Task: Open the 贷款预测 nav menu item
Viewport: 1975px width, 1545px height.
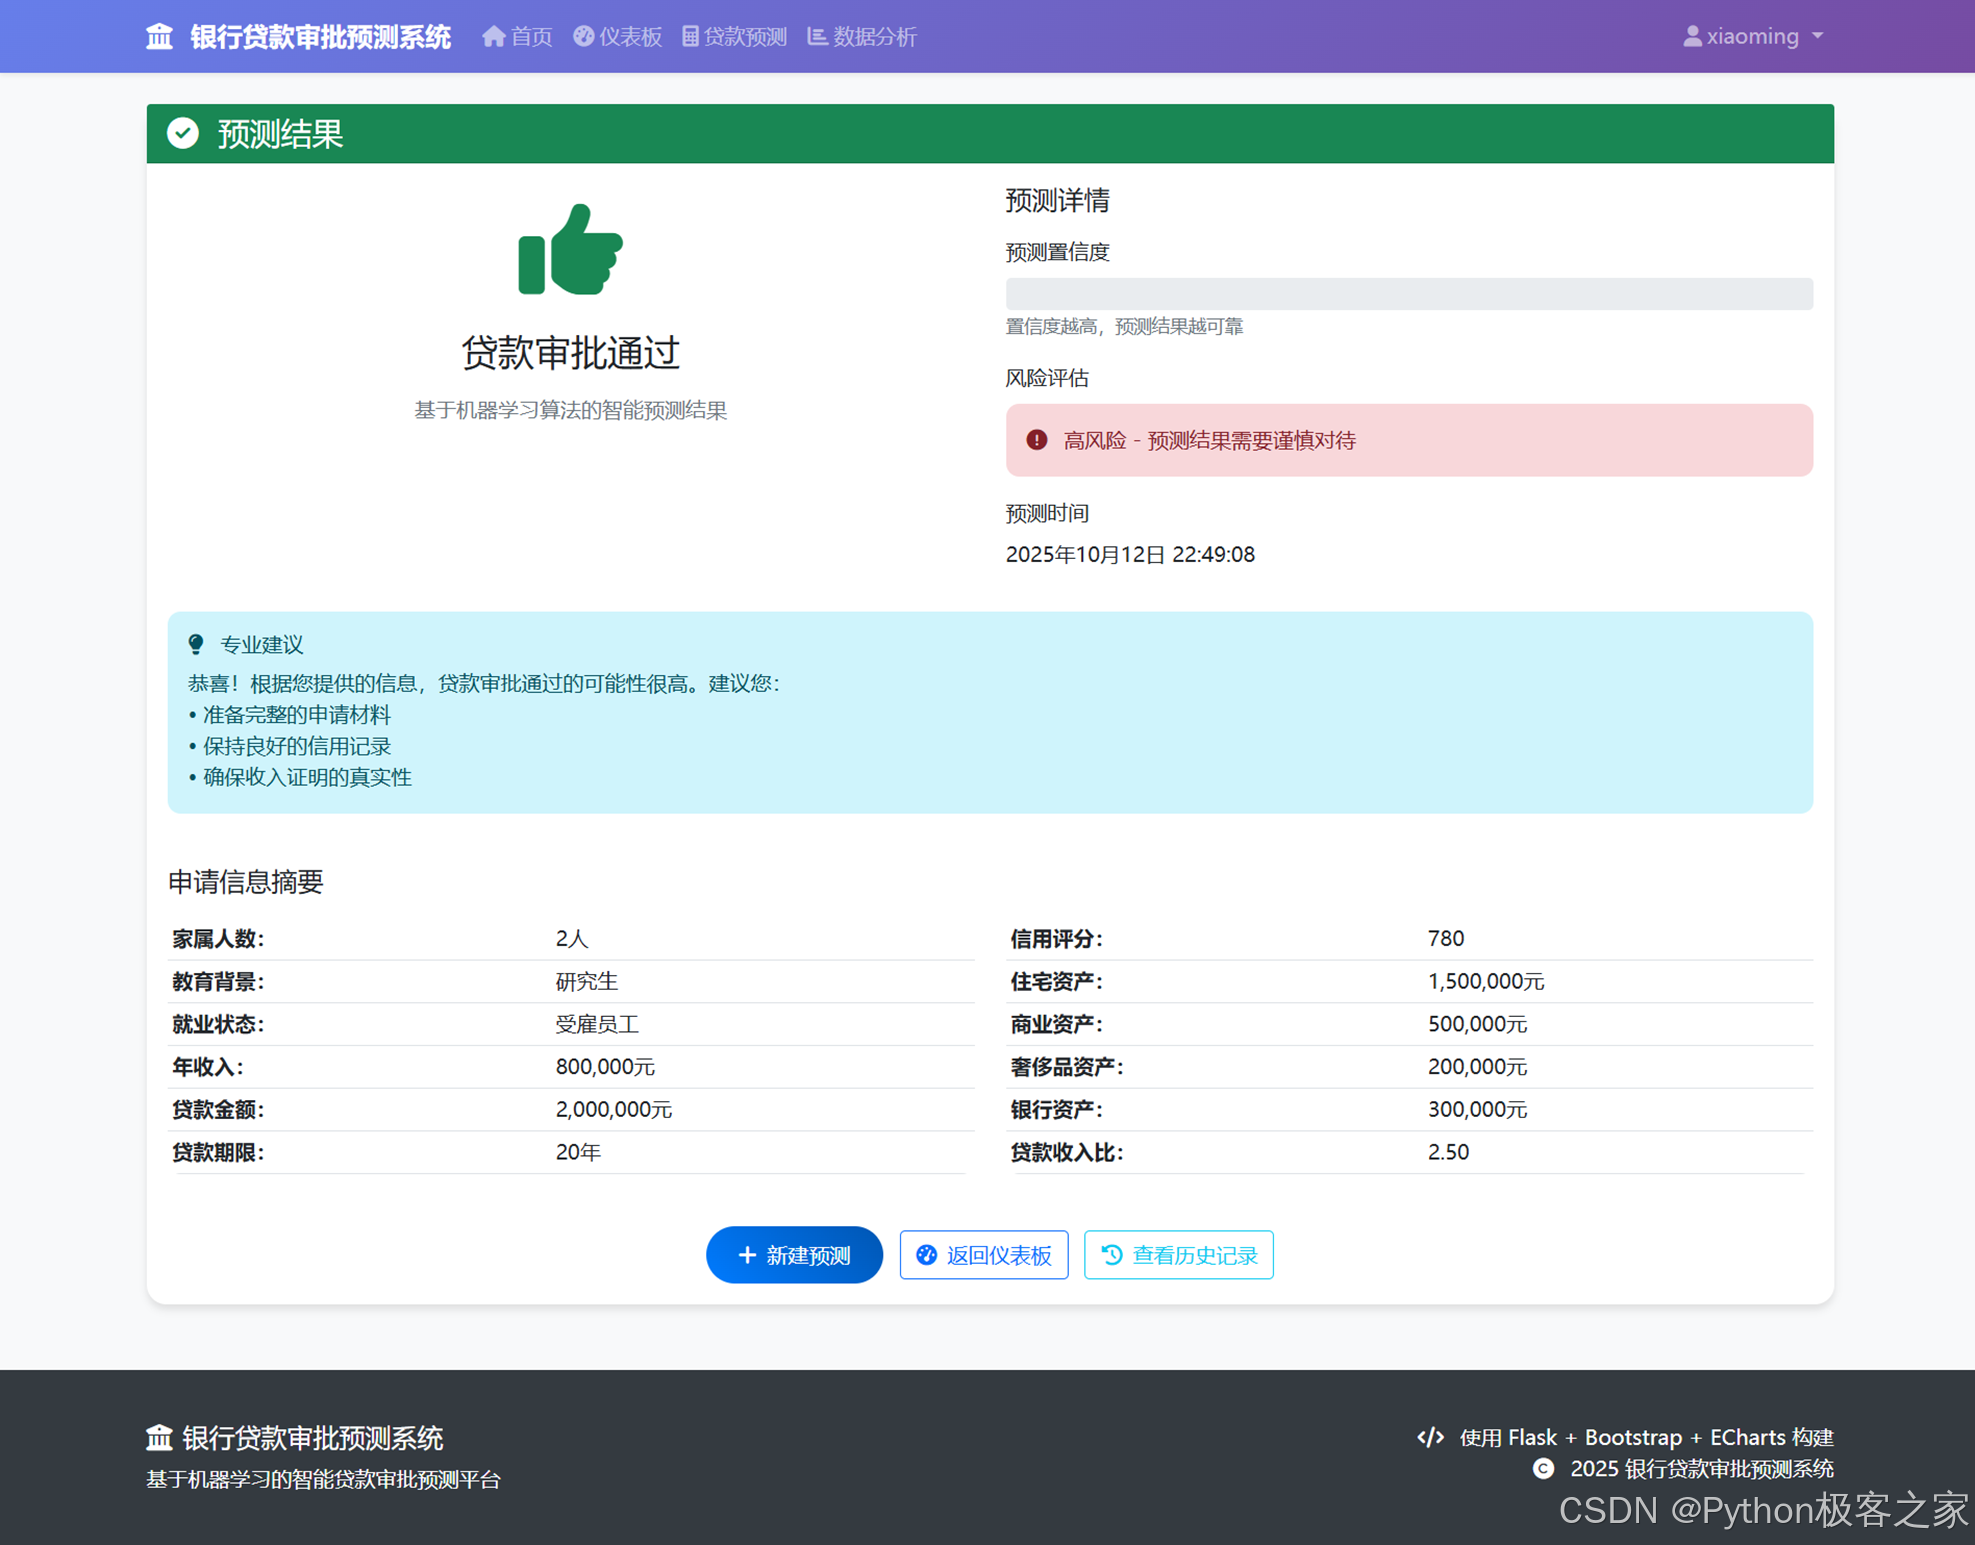Action: [x=745, y=37]
